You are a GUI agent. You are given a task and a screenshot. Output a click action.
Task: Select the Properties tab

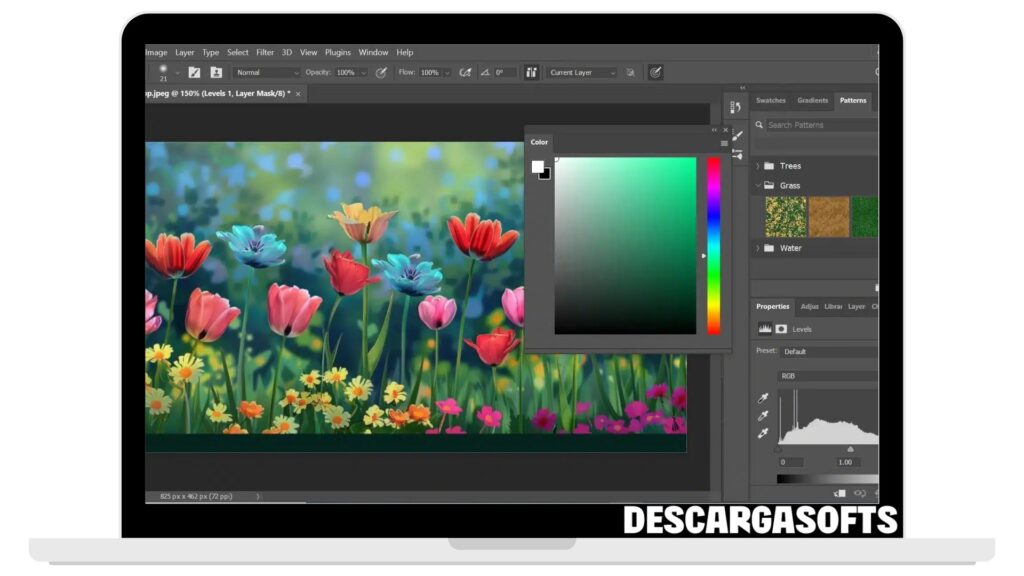(773, 306)
